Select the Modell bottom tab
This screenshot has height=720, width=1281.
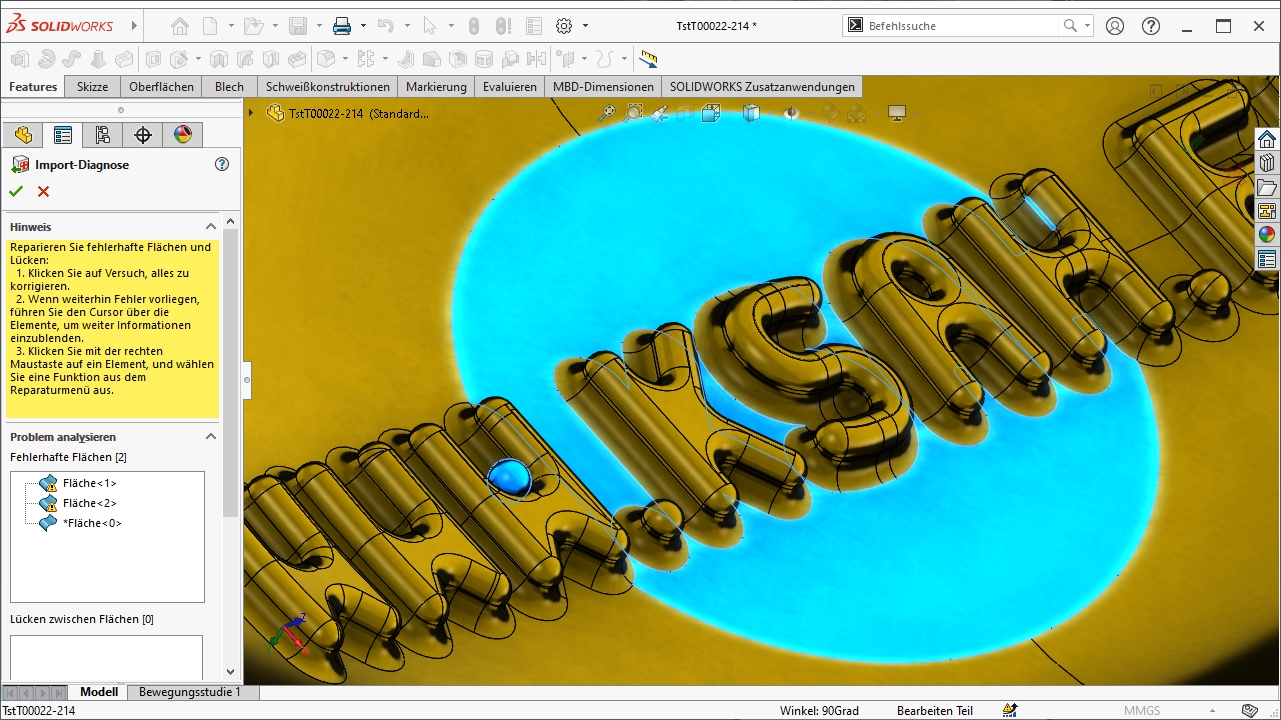click(x=99, y=692)
